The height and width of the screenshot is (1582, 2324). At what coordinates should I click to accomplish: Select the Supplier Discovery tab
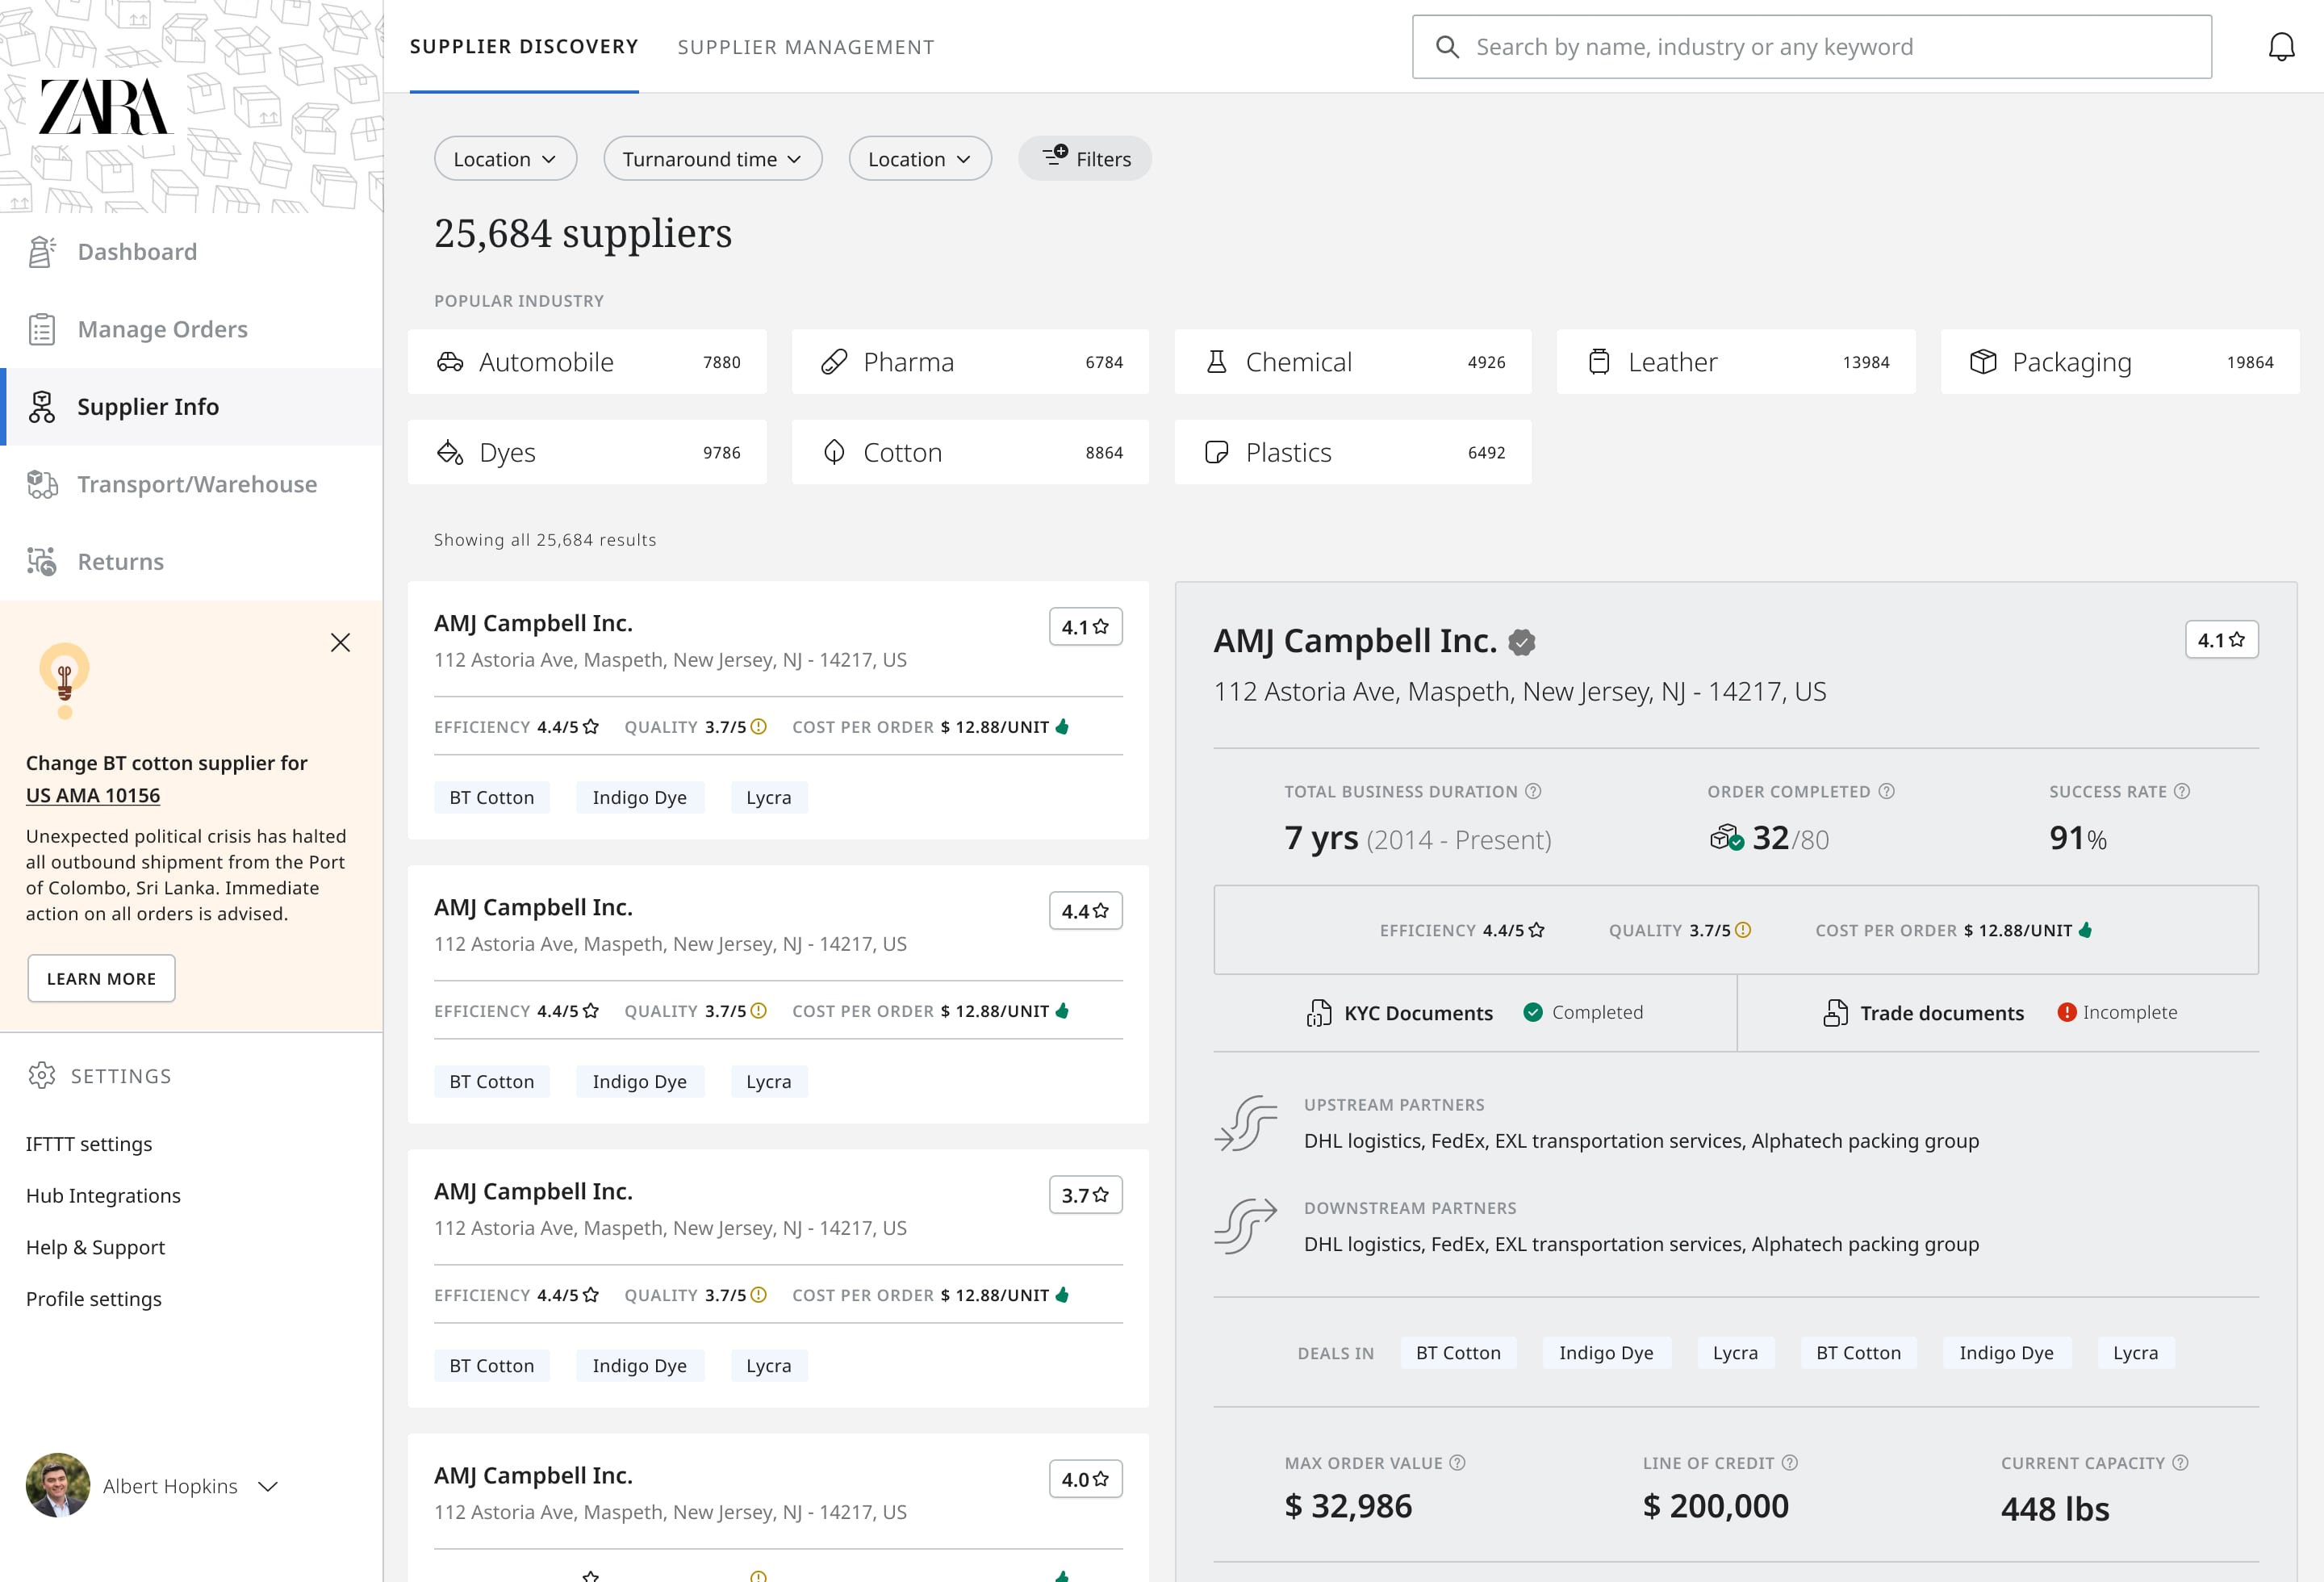coord(524,47)
